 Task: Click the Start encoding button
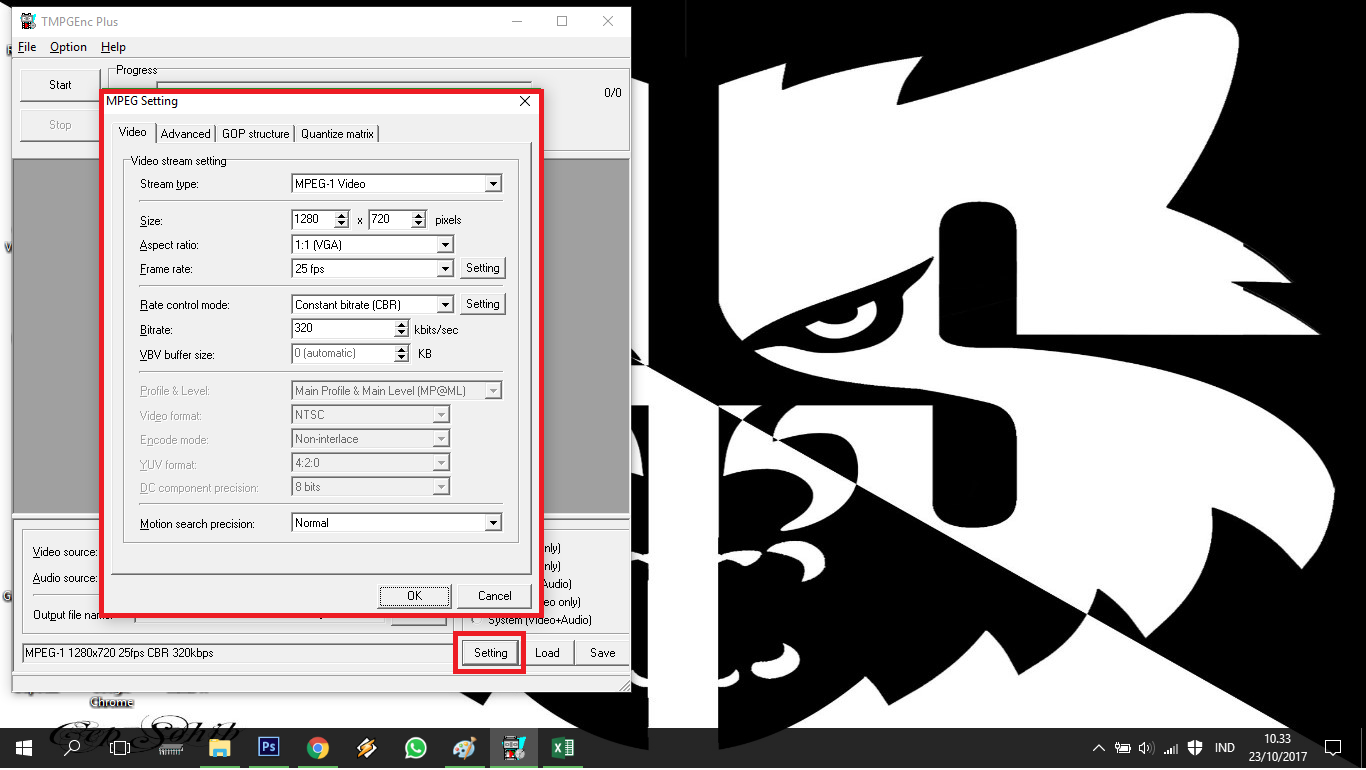tap(60, 85)
